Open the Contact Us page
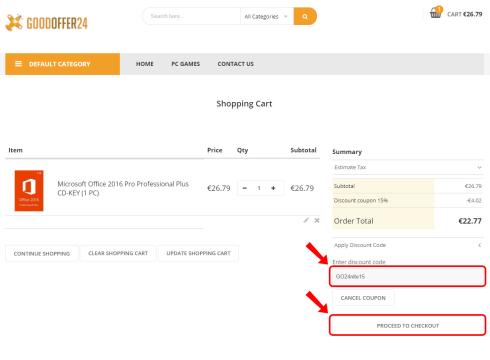The height and width of the screenshot is (360, 490). 236,64
